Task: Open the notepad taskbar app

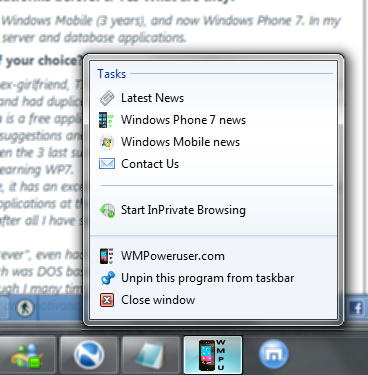Action: tap(151, 355)
